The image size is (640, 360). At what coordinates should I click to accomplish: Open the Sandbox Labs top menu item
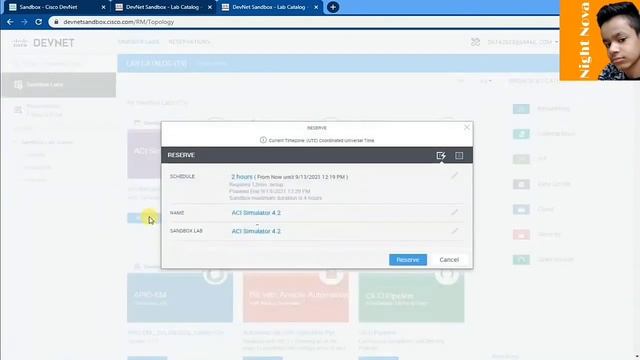coord(139,42)
